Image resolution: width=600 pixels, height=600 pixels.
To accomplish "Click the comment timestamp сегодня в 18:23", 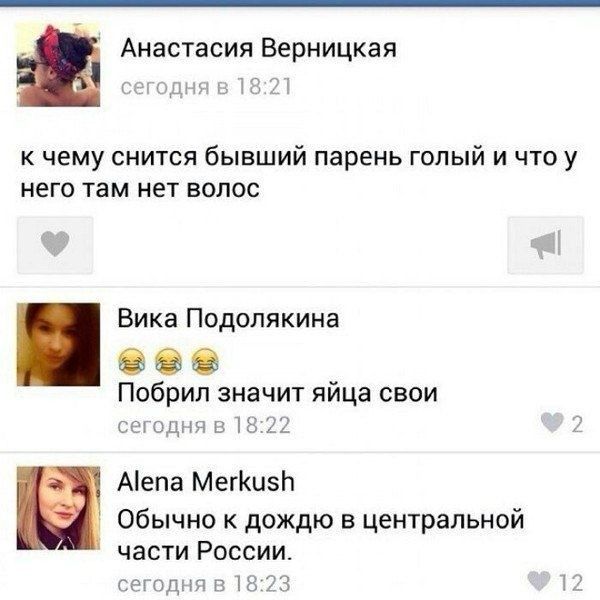I will coord(204,584).
